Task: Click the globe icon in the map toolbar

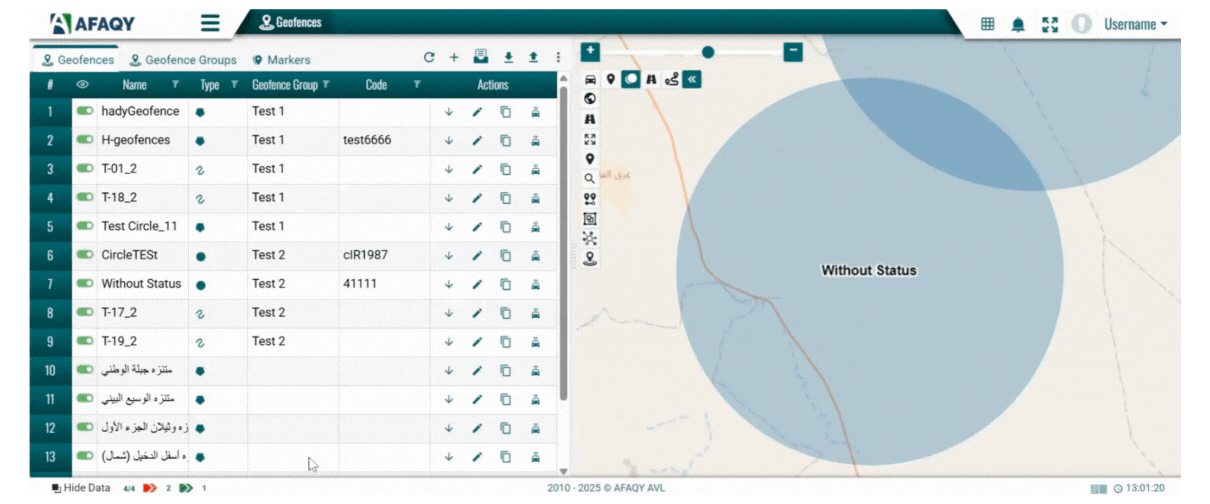Action: pos(590,99)
